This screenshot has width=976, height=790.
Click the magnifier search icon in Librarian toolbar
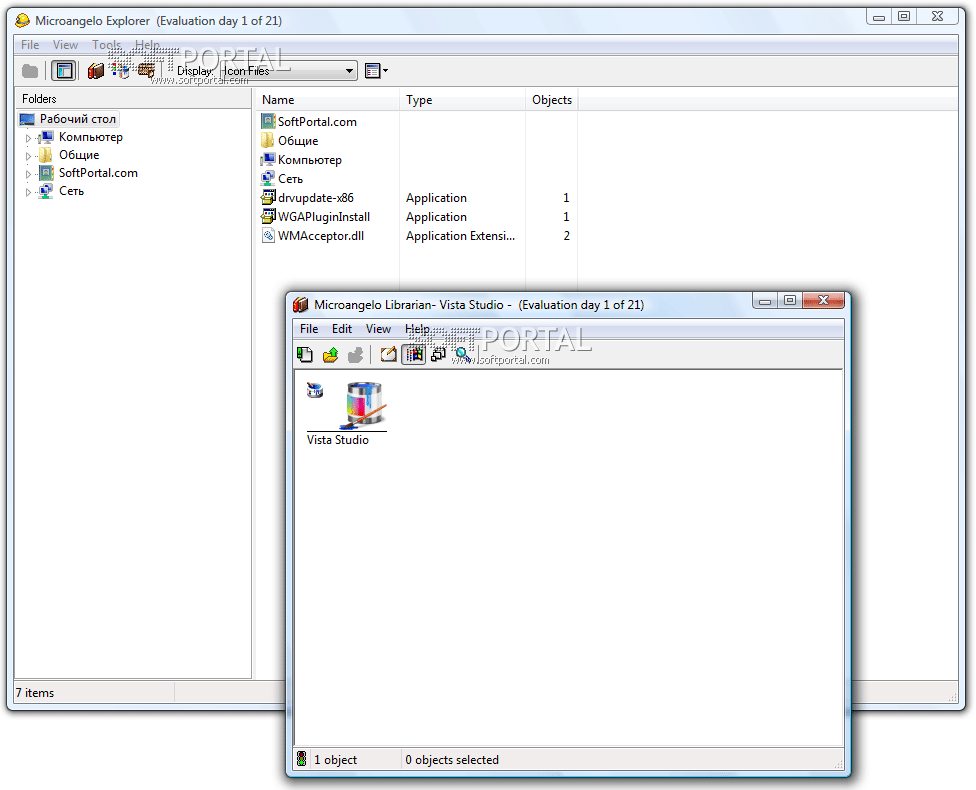(463, 355)
